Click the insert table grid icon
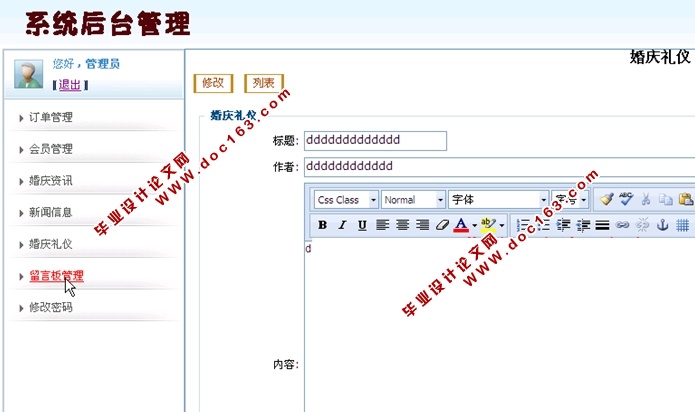 pyautogui.click(x=683, y=225)
